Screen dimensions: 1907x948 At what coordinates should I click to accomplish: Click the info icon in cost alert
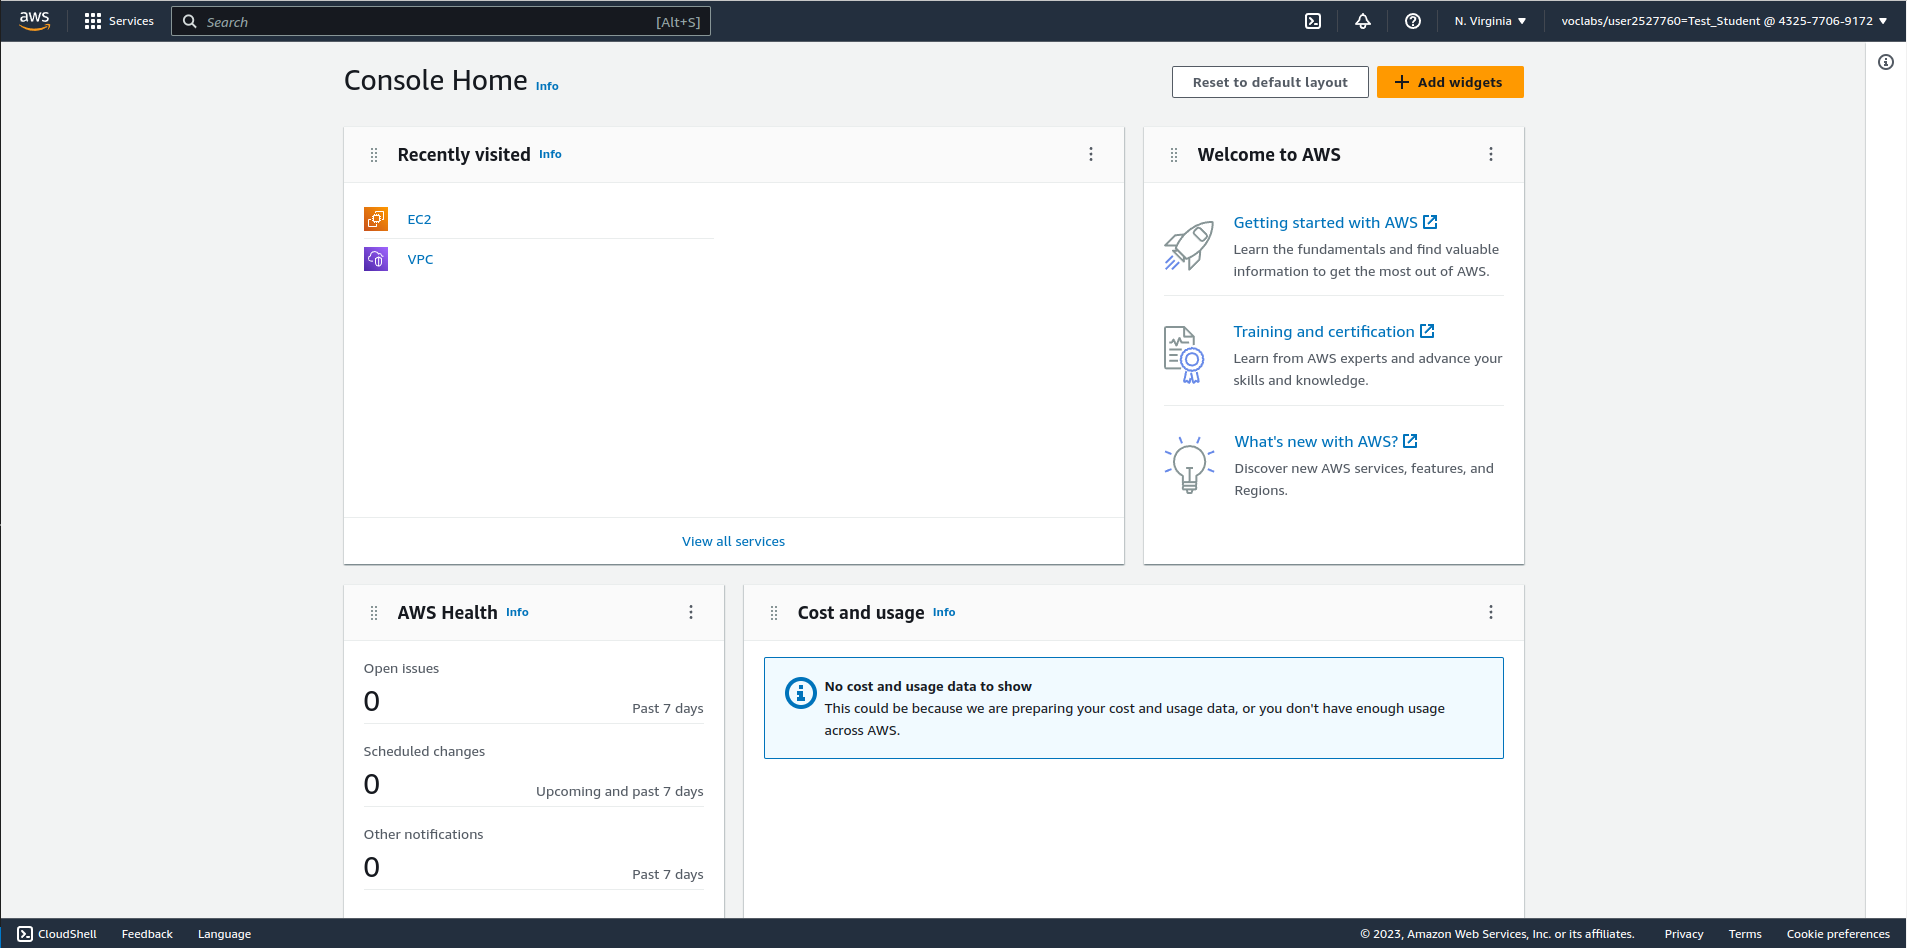point(800,693)
